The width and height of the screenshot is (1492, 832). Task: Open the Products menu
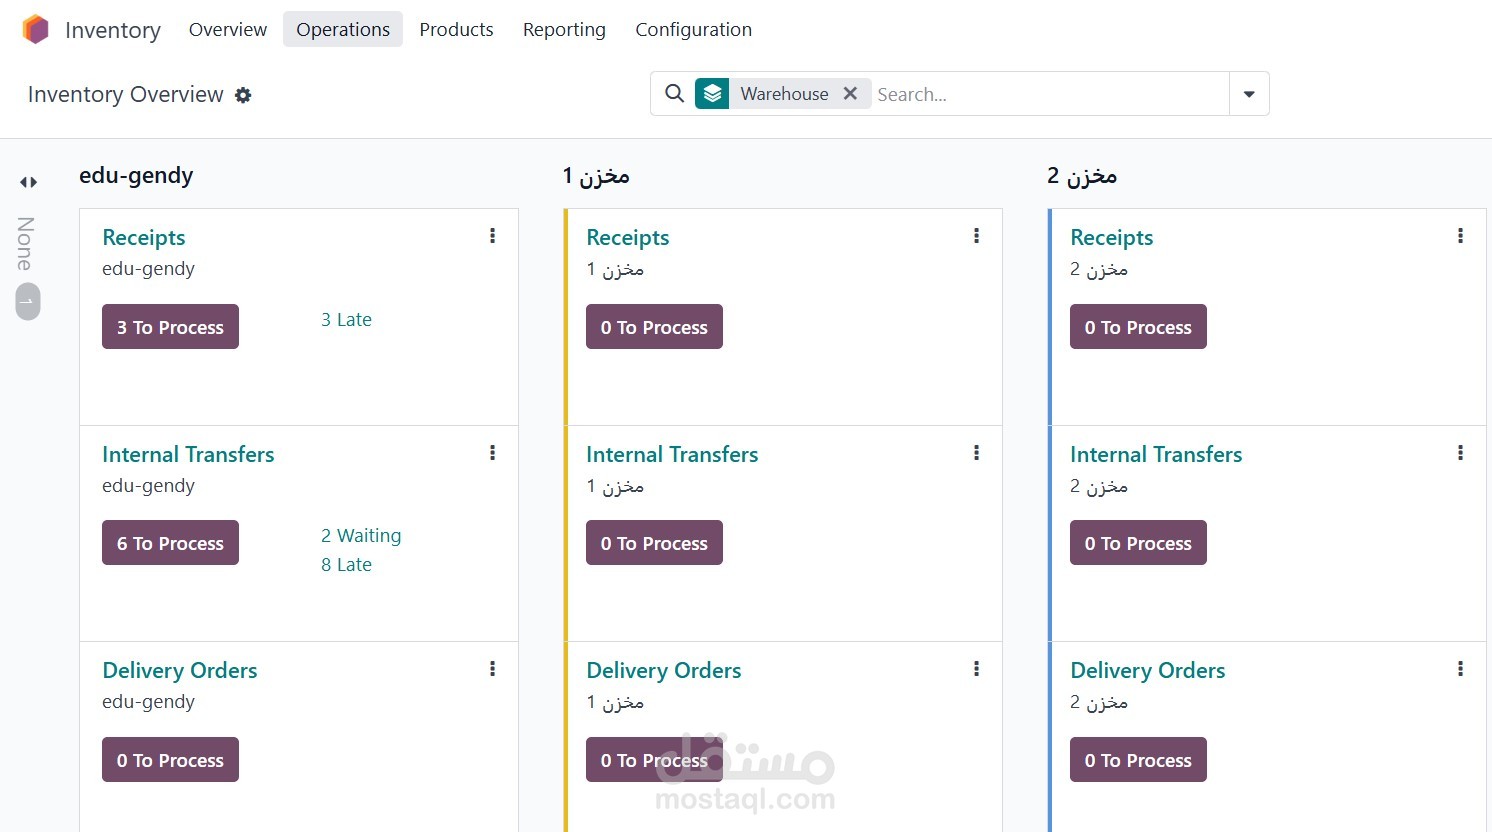(x=456, y=29)
